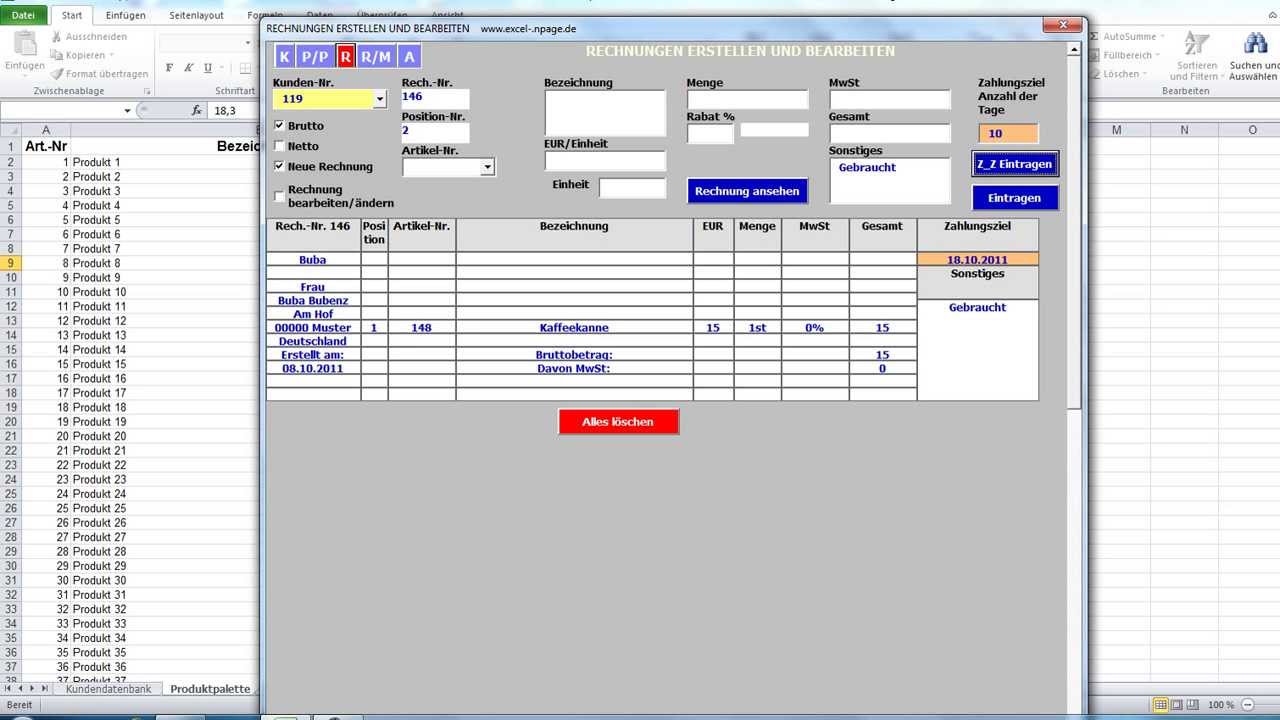The height and width of the screenshot is (720, 1280).
Task: Toggle underline U in Excel ribbon
Action: 208,68
